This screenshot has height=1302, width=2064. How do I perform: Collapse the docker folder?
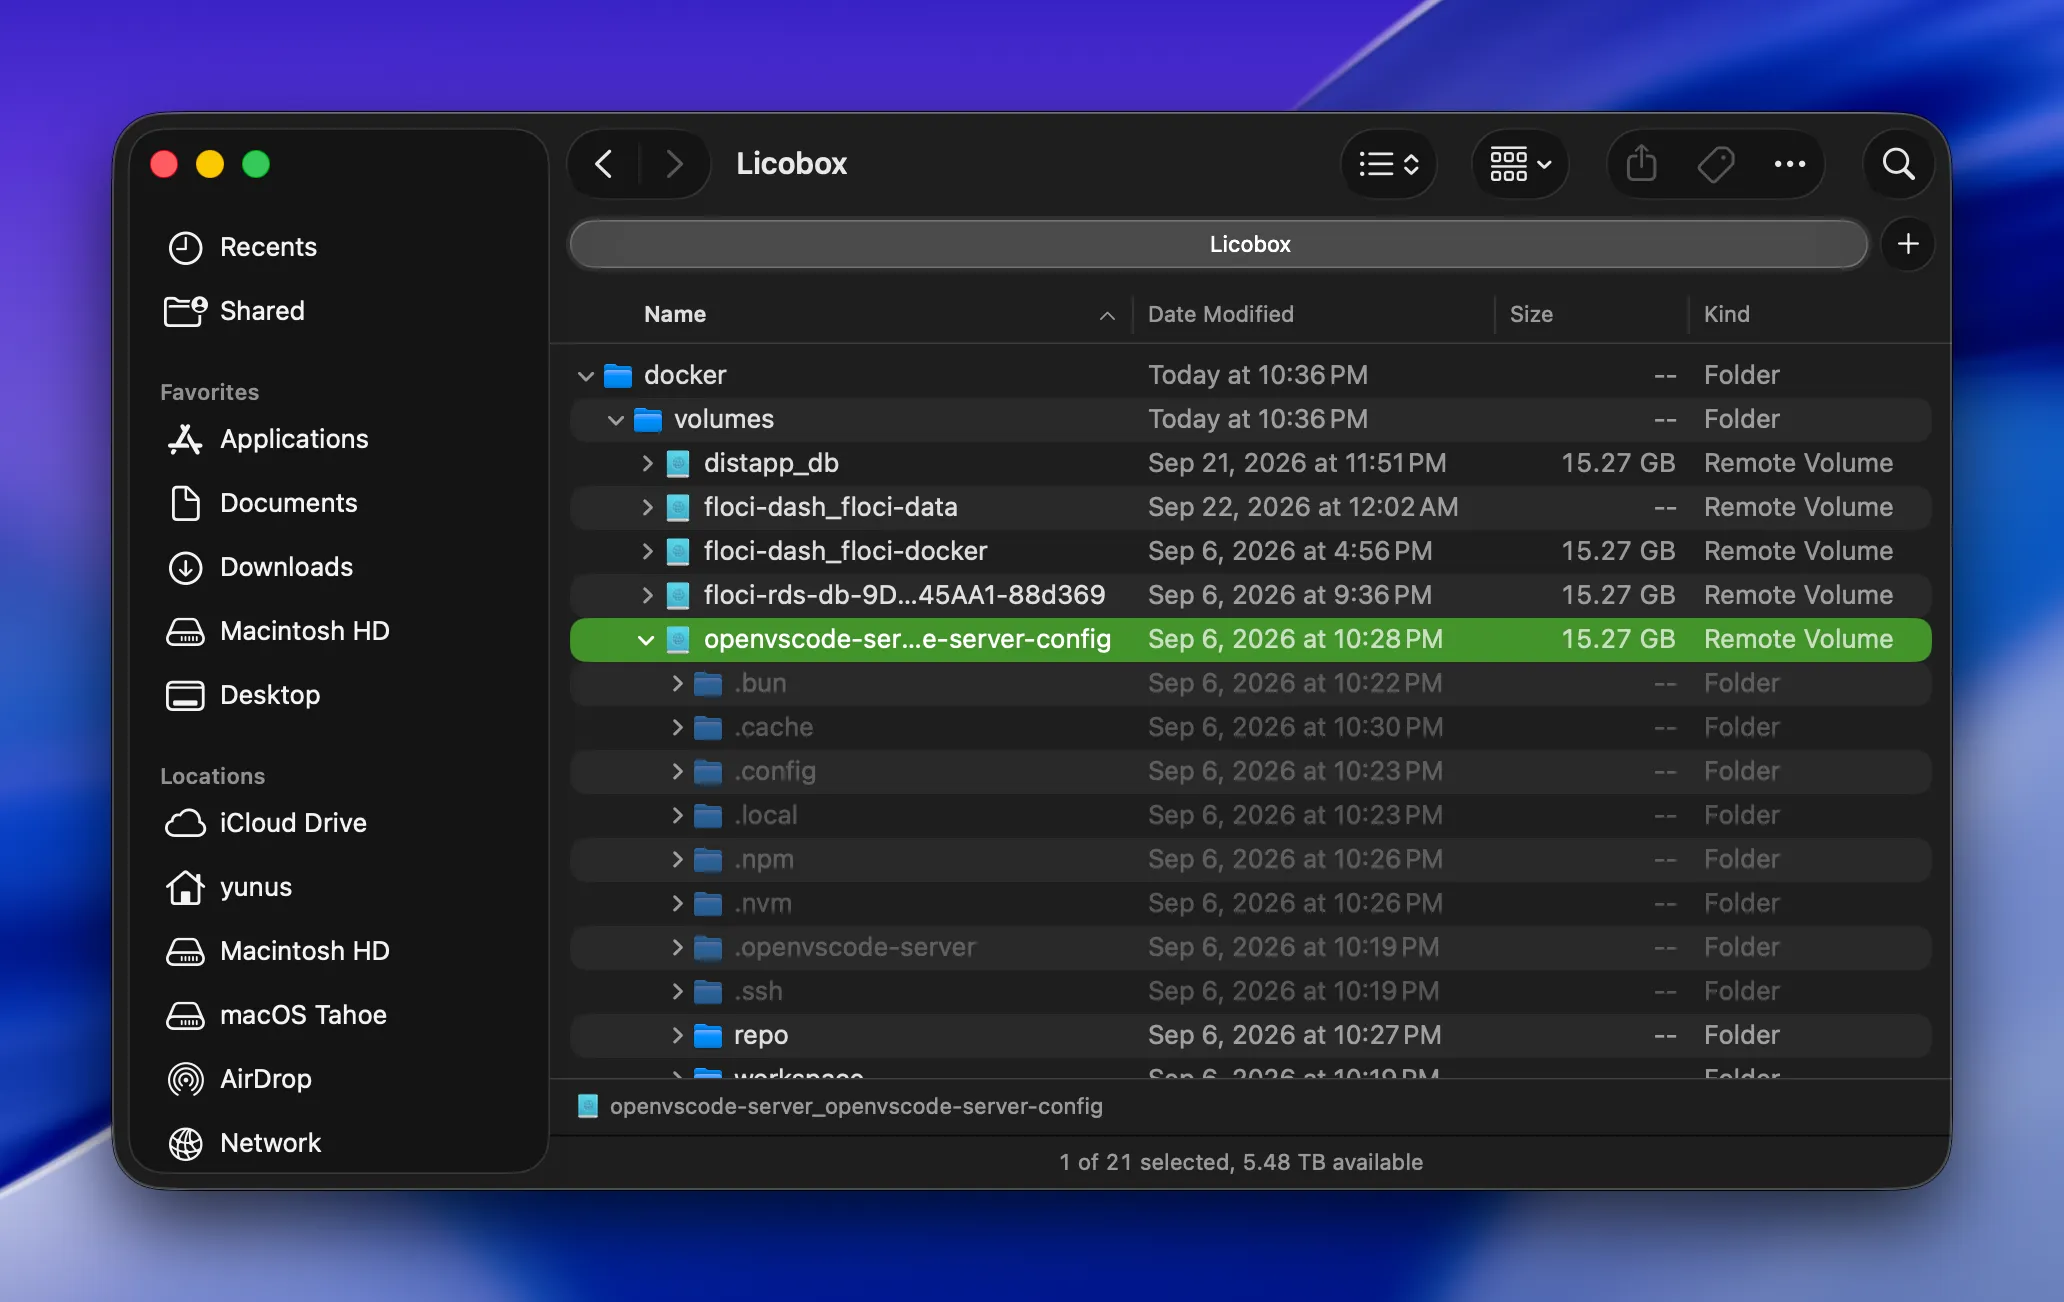586,376
